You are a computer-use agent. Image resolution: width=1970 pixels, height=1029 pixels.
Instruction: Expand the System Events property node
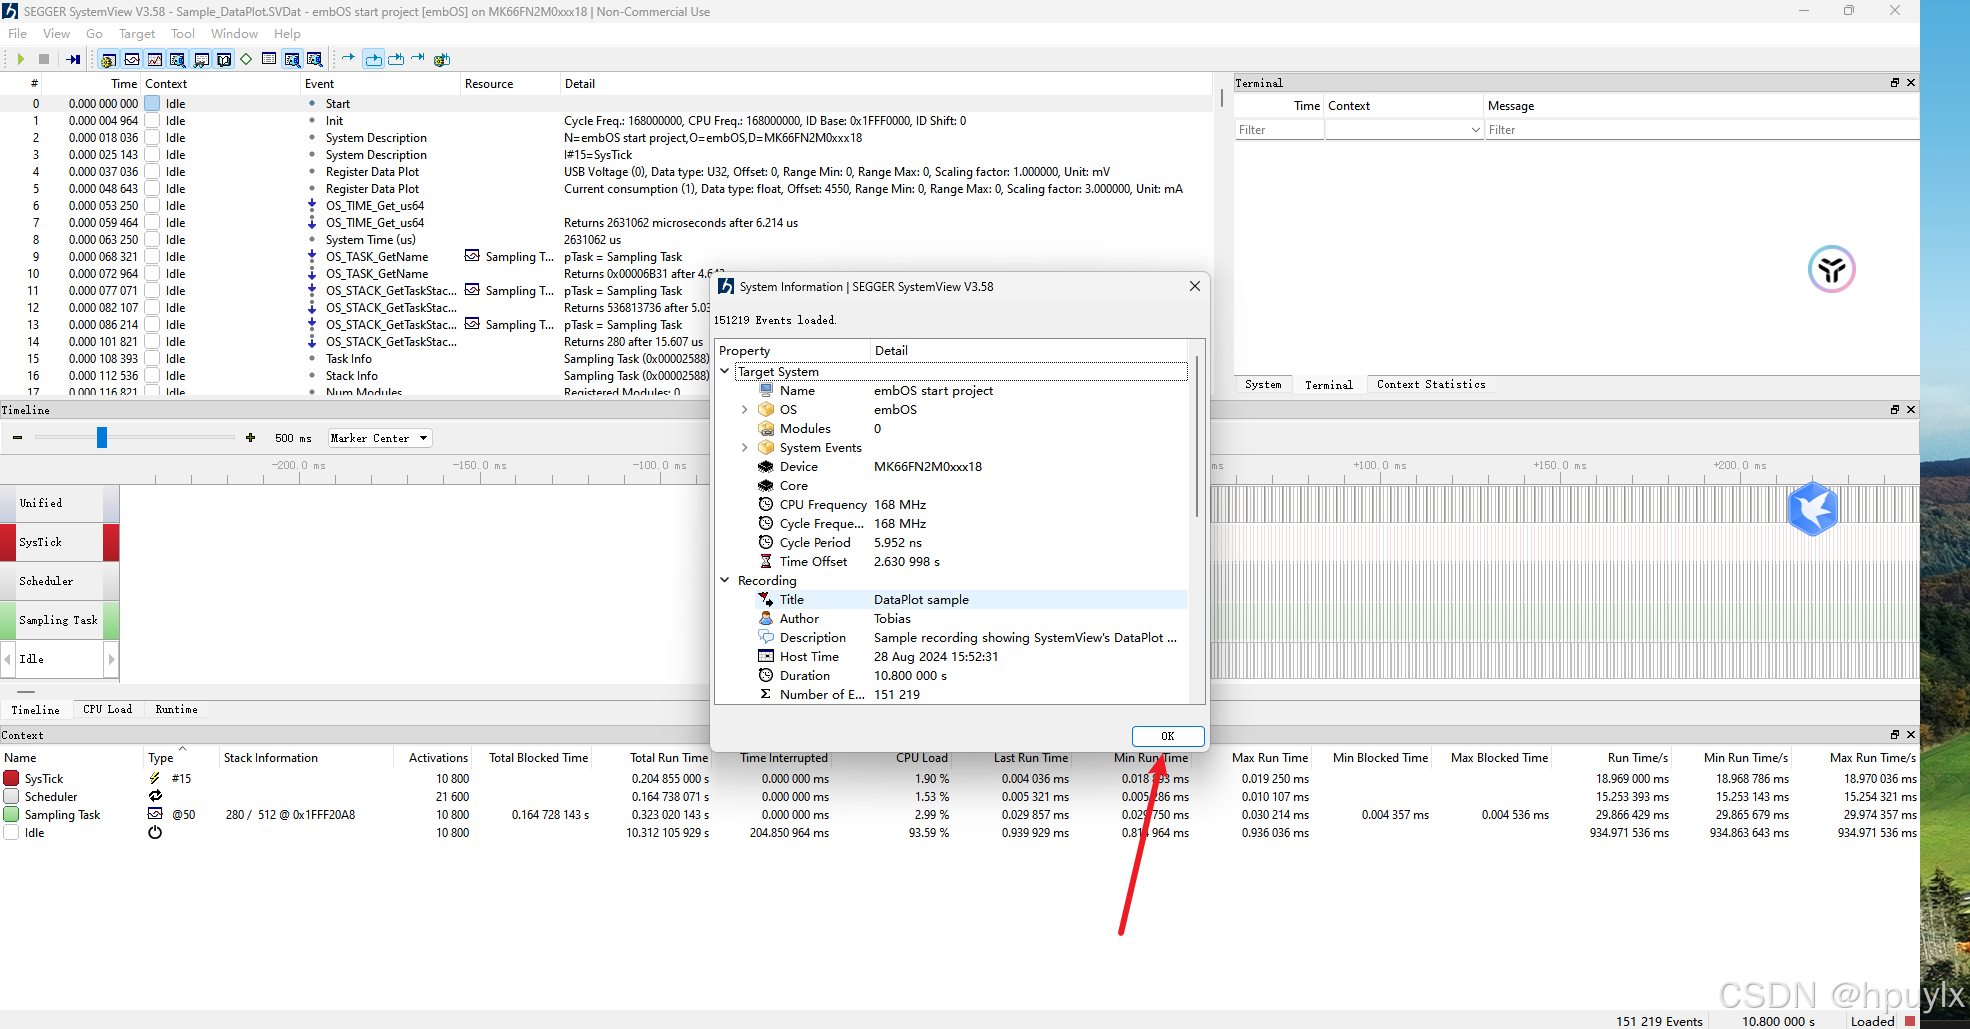[744, 447]
